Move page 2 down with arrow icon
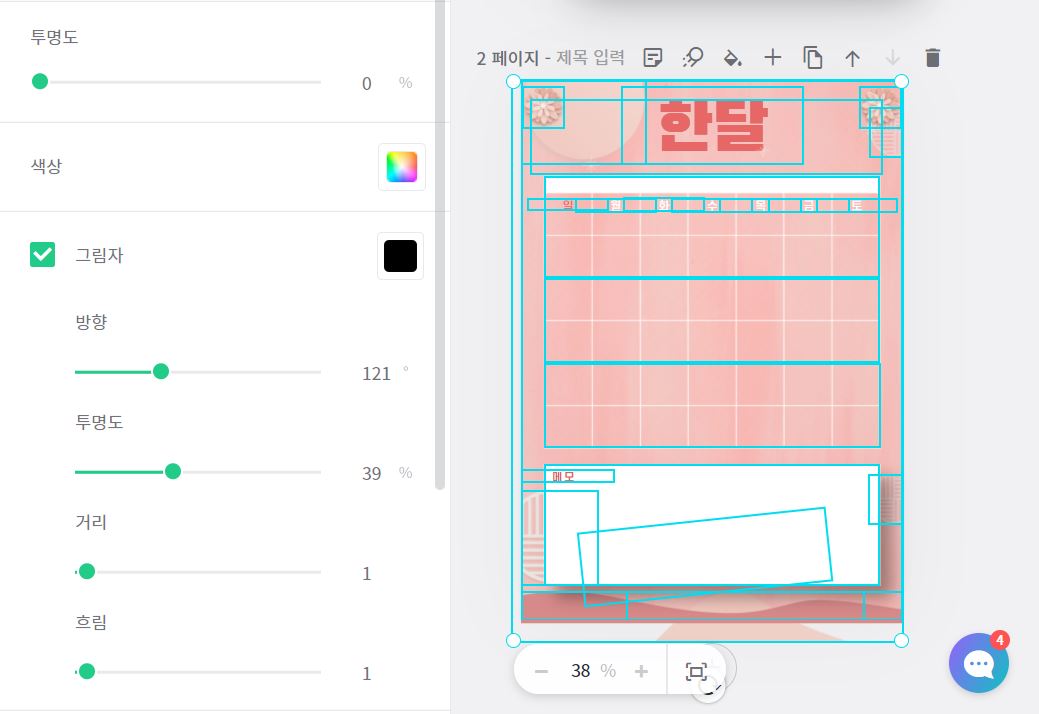Screen dimensions: 1039x714 pyautogui.click(x=893, y=58)
